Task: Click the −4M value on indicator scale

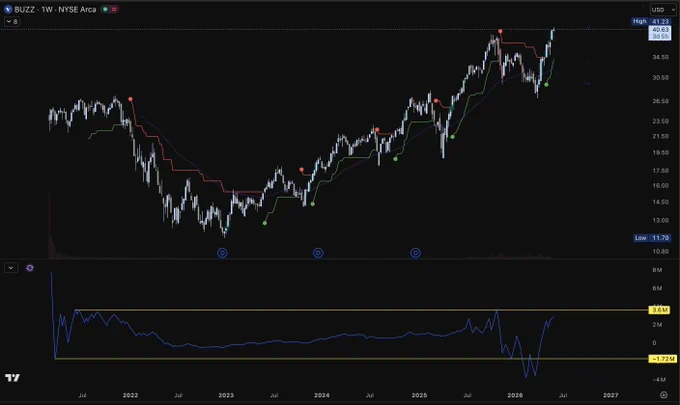Action: [658, 379]
